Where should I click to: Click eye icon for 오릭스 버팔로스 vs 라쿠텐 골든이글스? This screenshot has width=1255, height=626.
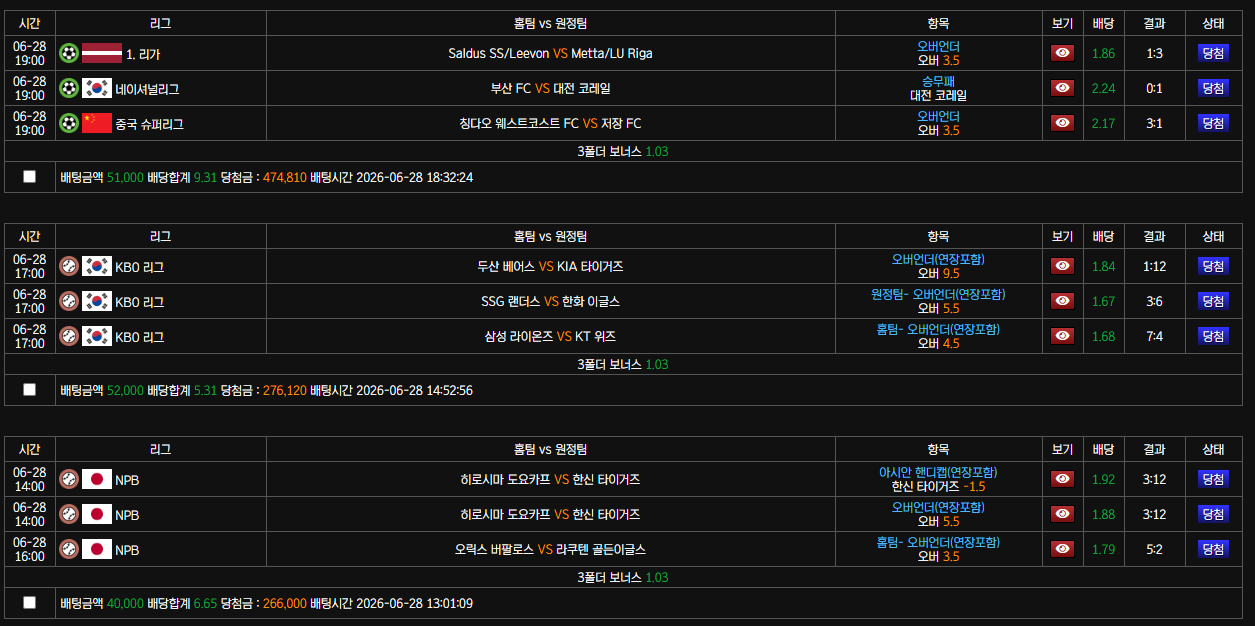1062,549
